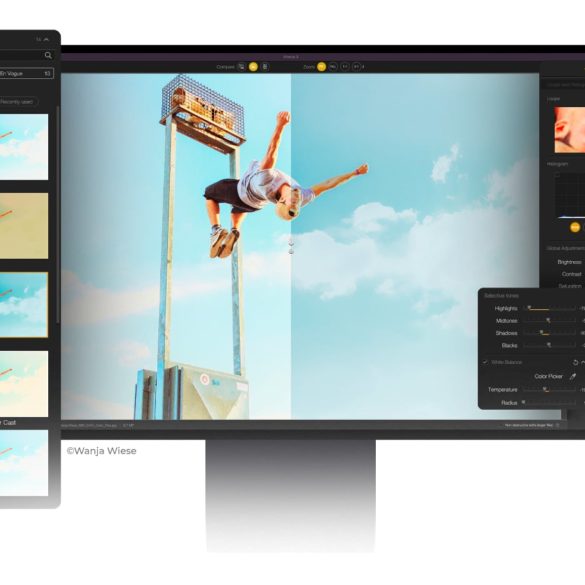Select the Fit zoom button beside yellow zoom icon

click(333, 67)
